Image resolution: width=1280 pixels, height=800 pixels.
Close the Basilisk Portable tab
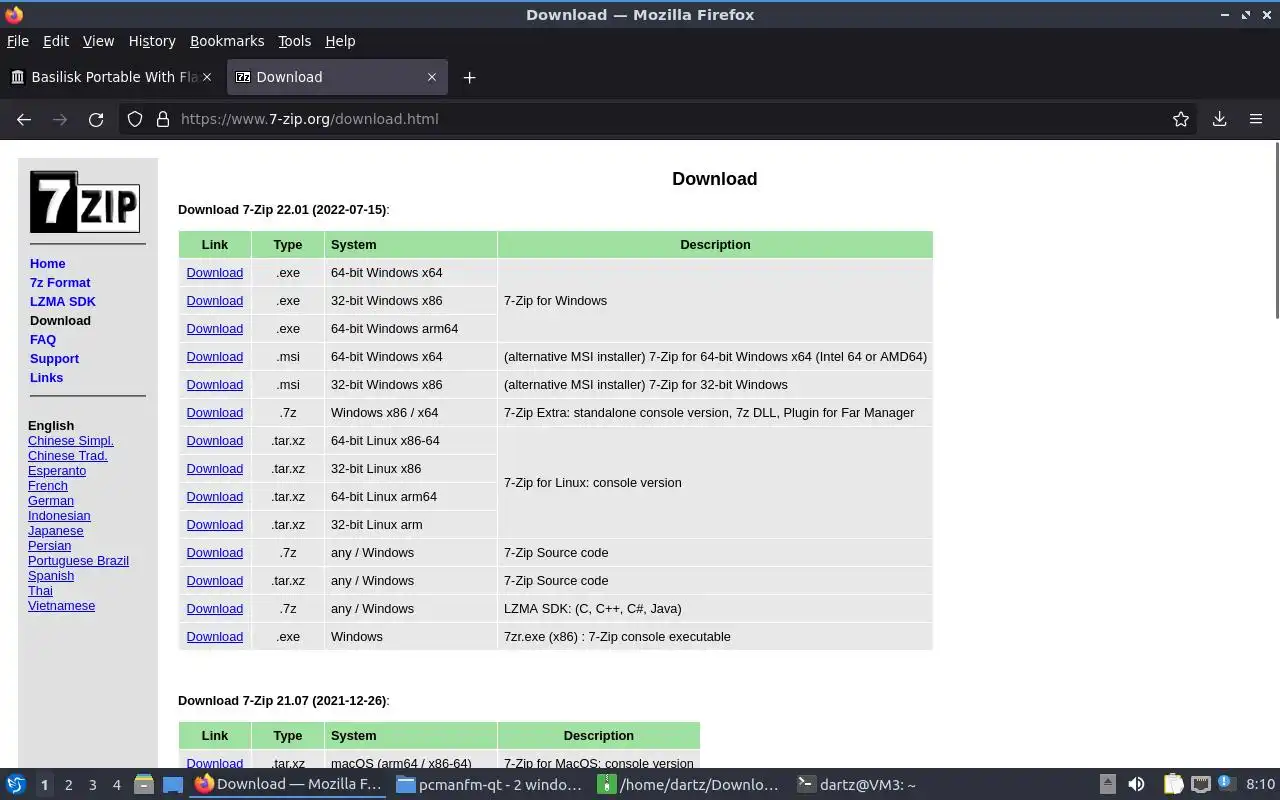(208, 77)
